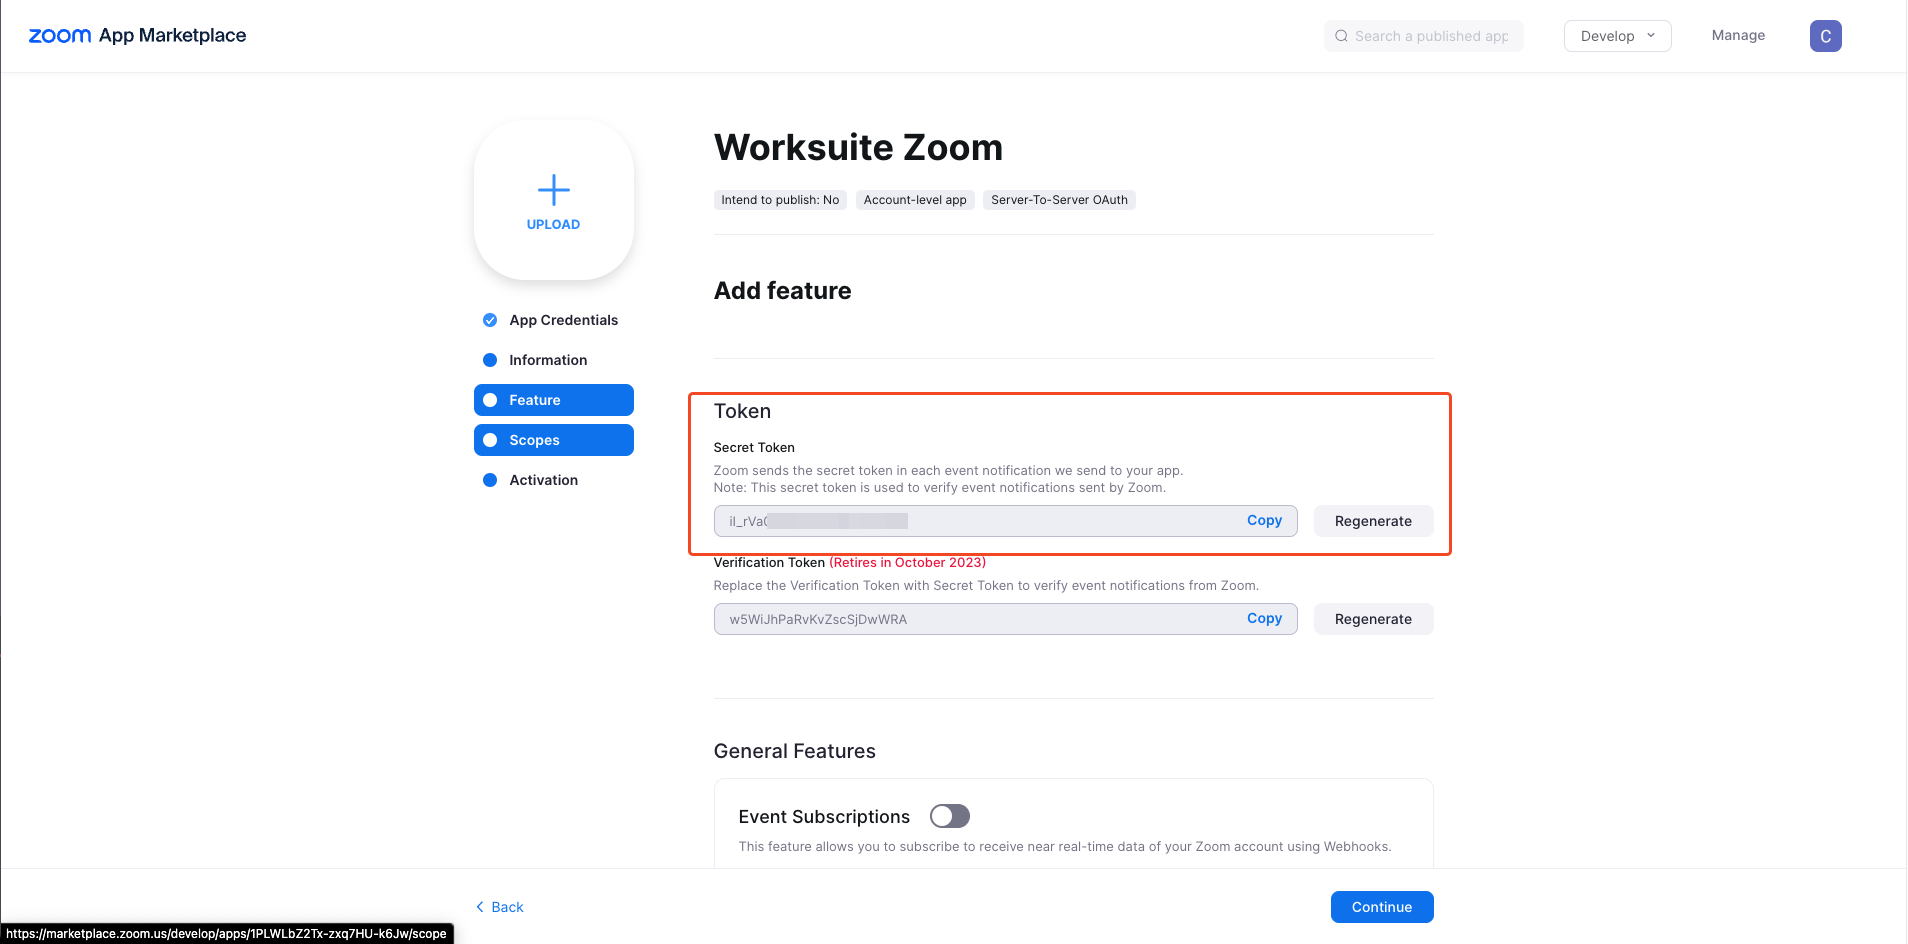Open the user avatar C menu
Viewport: 1908px width, 944px height.
[1825, 36]
